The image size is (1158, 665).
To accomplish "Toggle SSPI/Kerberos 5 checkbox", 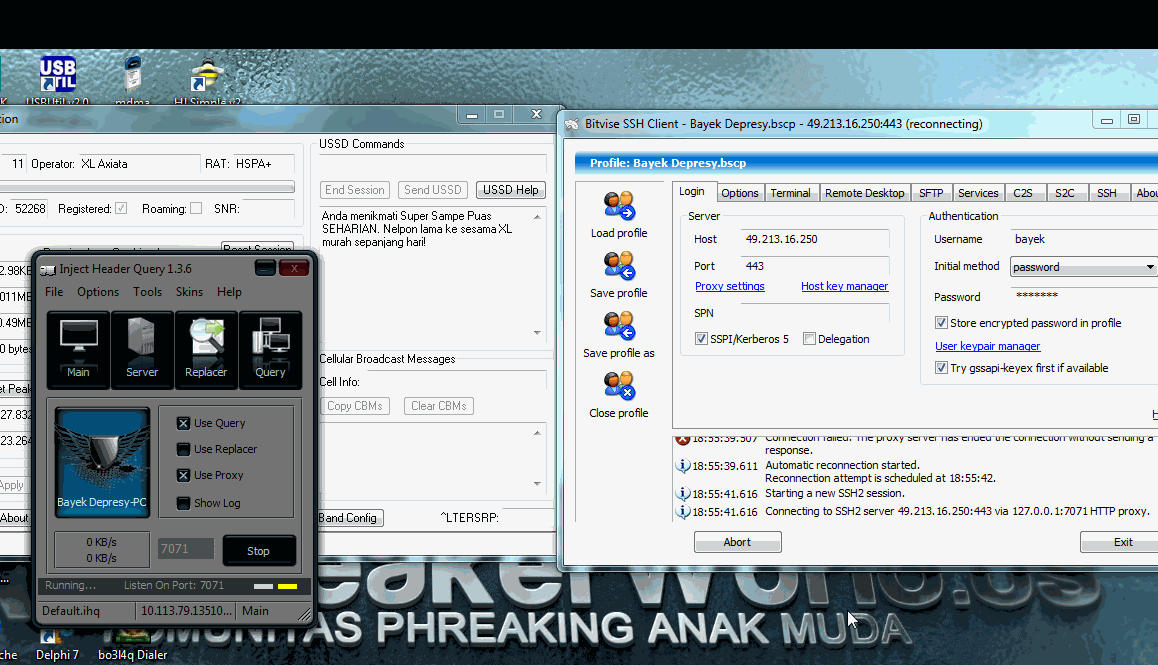I will 701,338.
